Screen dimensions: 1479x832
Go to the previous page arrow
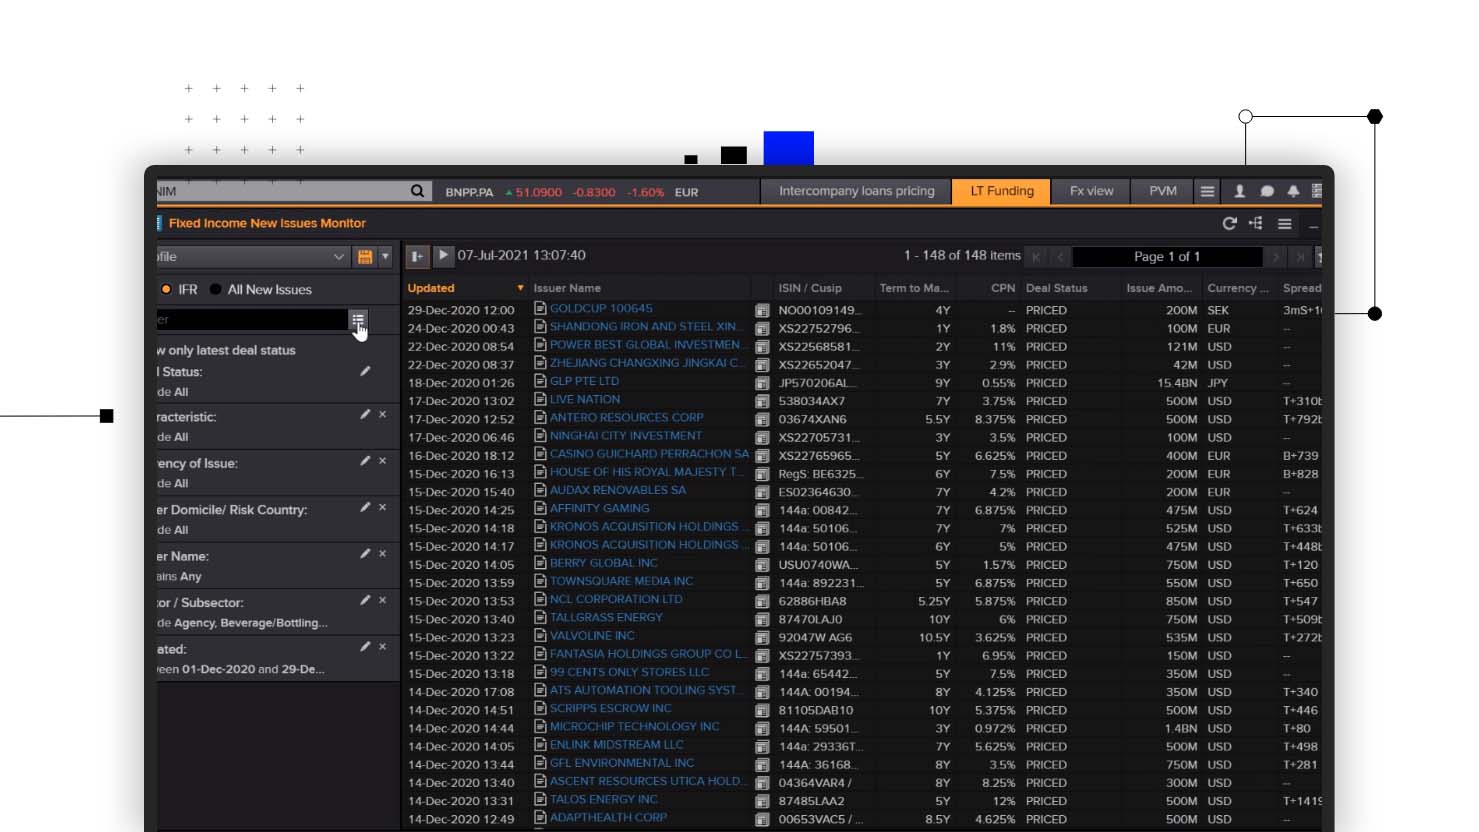(x=1060, y=257)
